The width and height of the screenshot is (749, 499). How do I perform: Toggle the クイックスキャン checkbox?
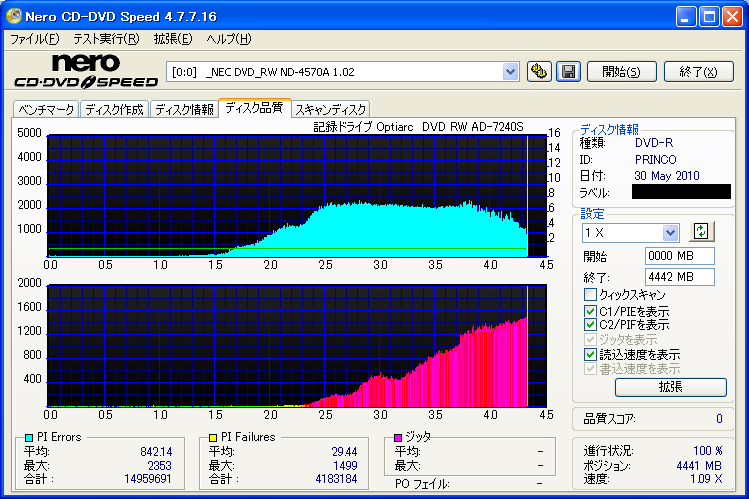590,294
